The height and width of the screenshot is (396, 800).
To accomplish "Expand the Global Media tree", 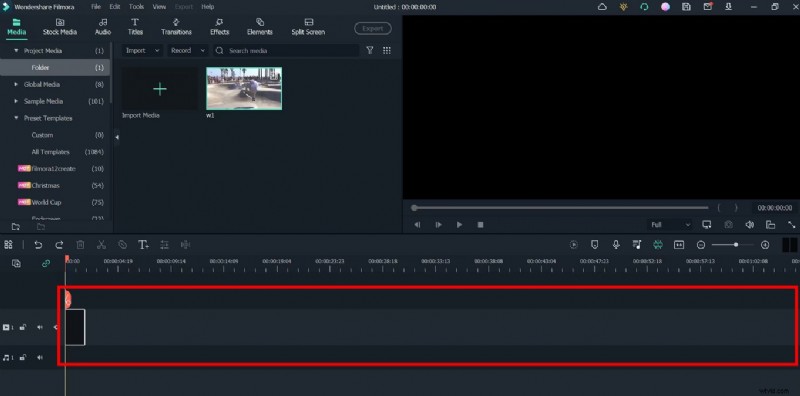I will point(16,84).
